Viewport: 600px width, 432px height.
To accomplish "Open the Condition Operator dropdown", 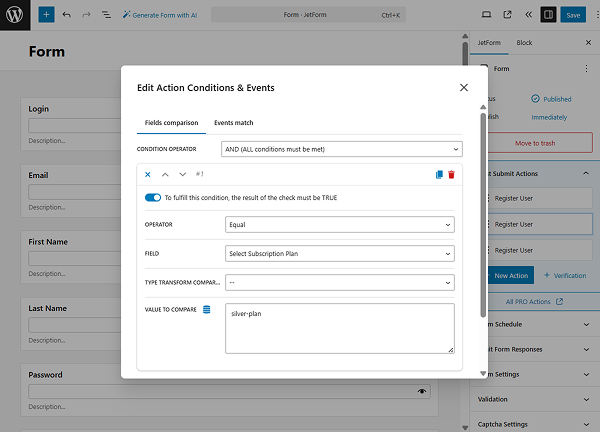I will (341, 149).
